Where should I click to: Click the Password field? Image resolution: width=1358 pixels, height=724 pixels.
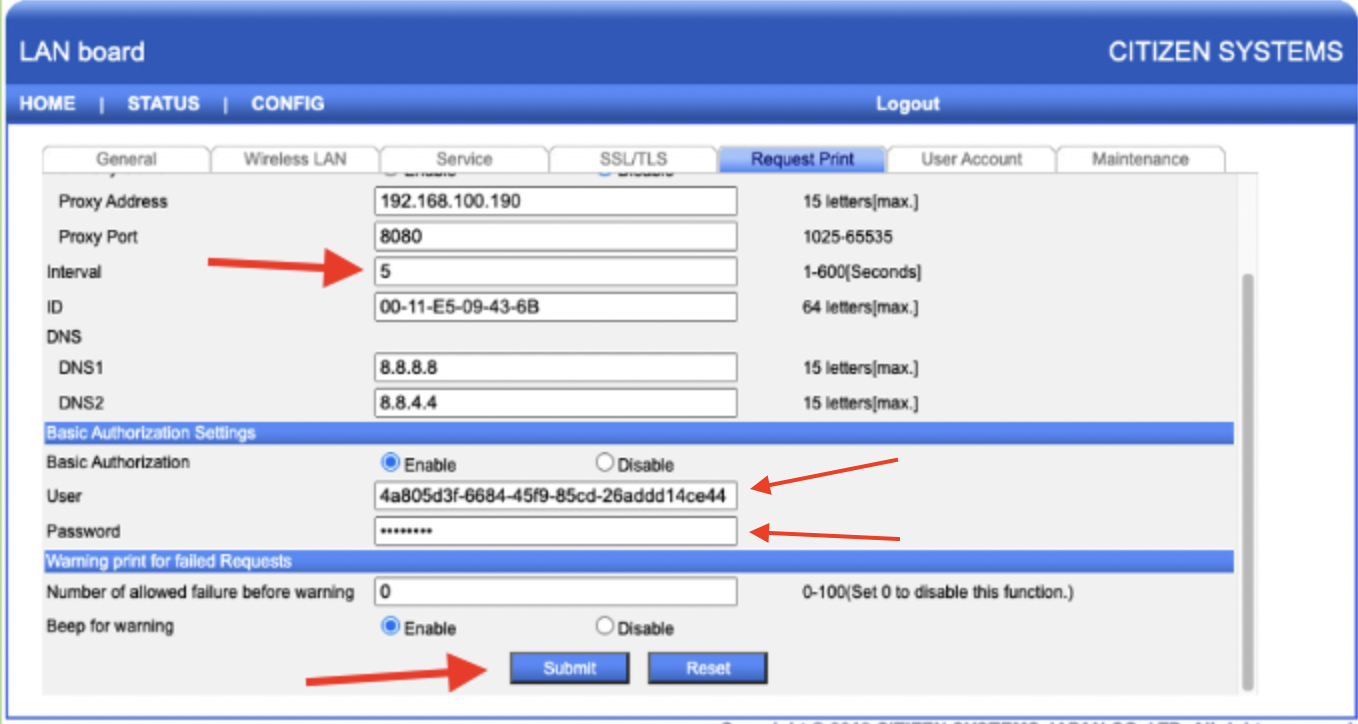click(555, 531)
